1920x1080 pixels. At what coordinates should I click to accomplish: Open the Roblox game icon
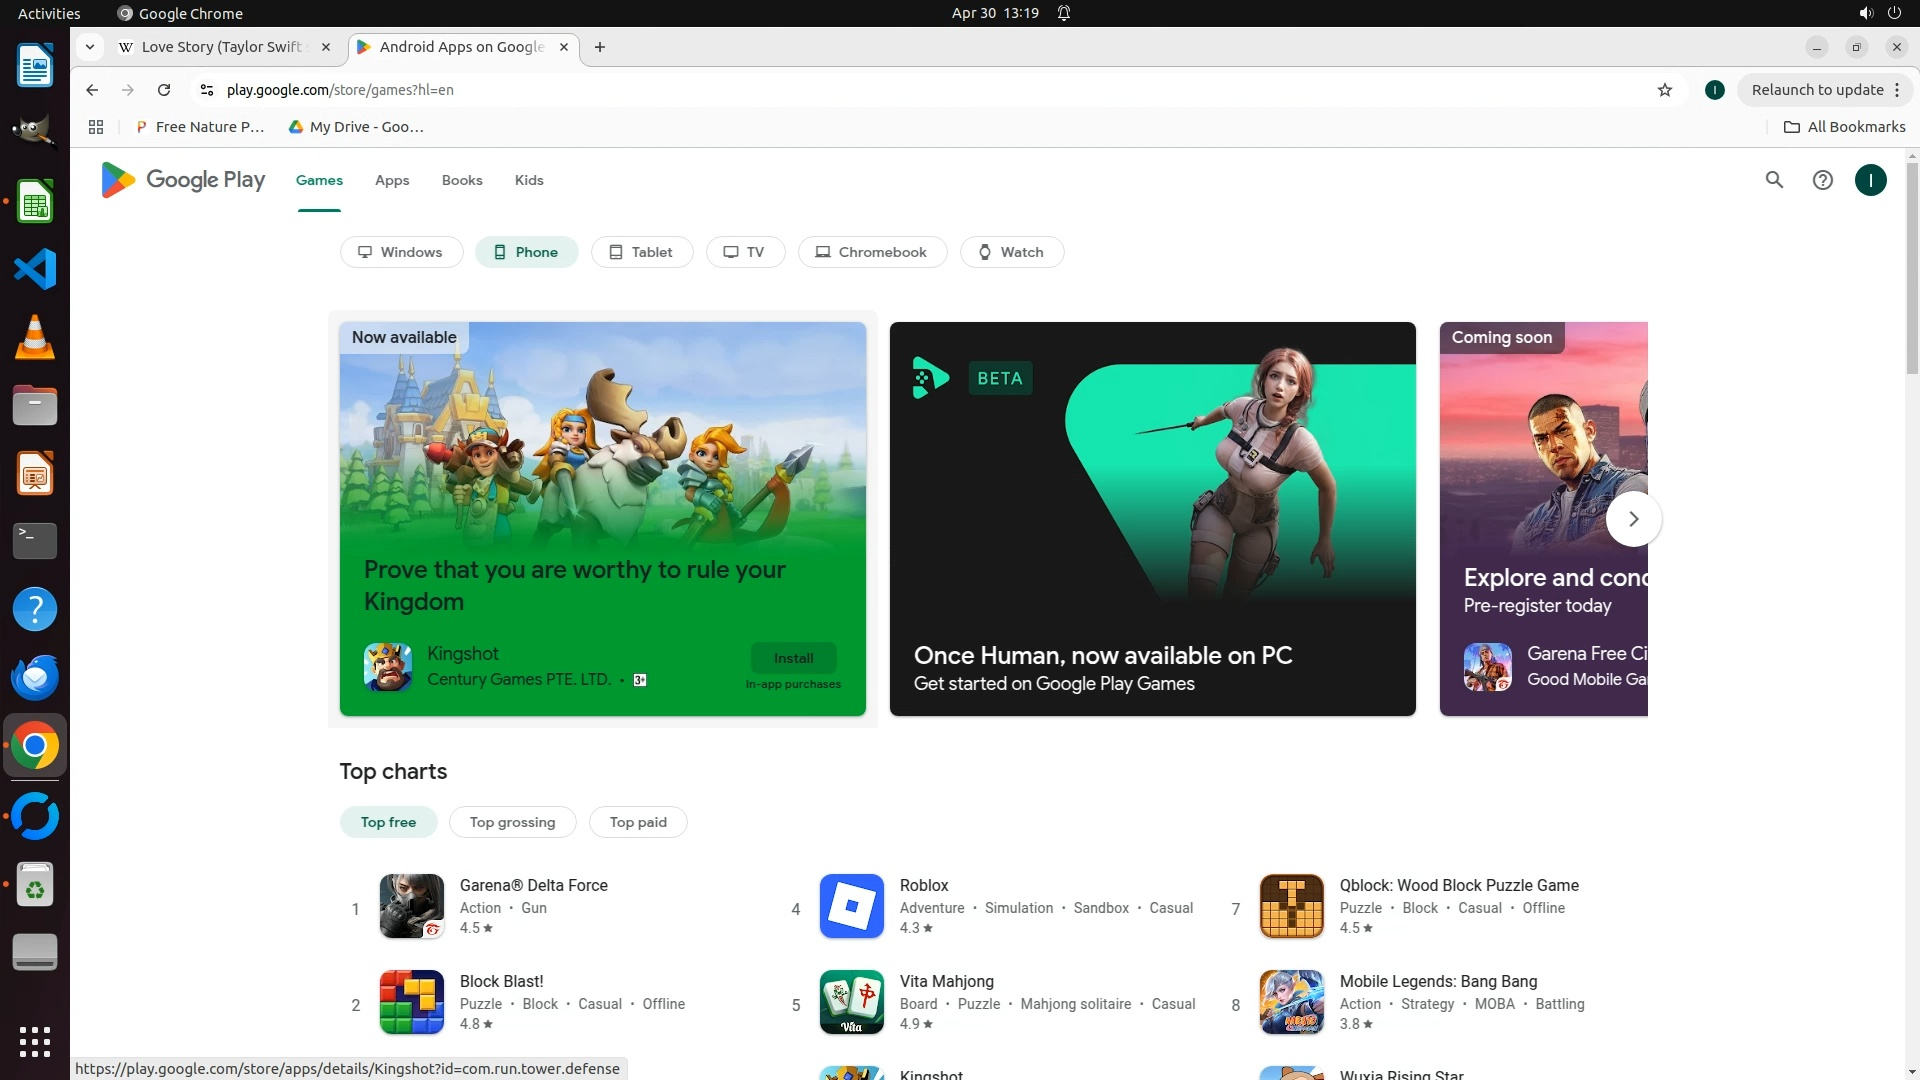851,906
